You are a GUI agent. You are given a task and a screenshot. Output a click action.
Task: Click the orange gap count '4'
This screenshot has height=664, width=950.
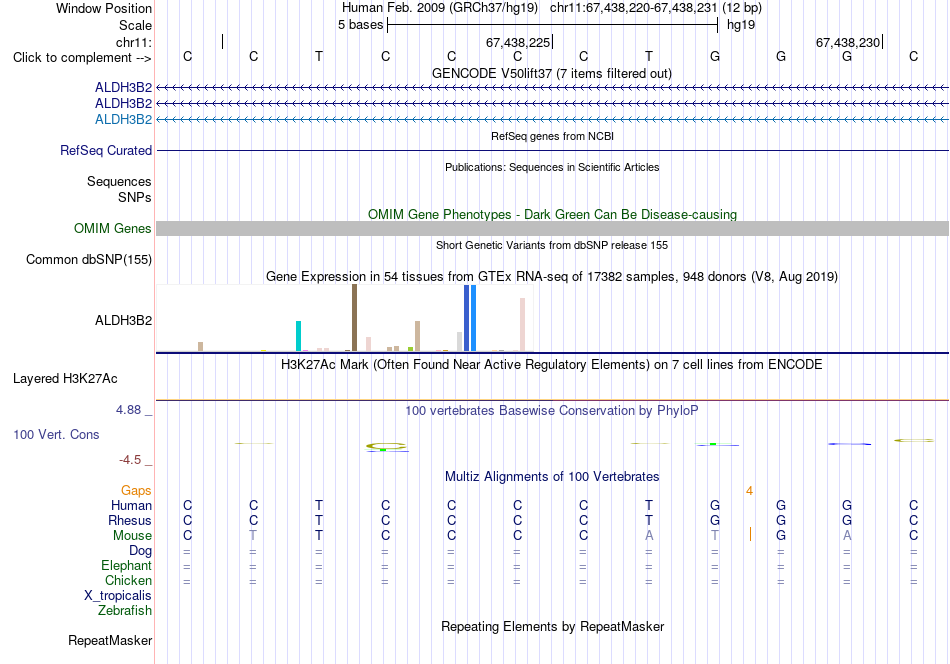(x=749, y=491)
